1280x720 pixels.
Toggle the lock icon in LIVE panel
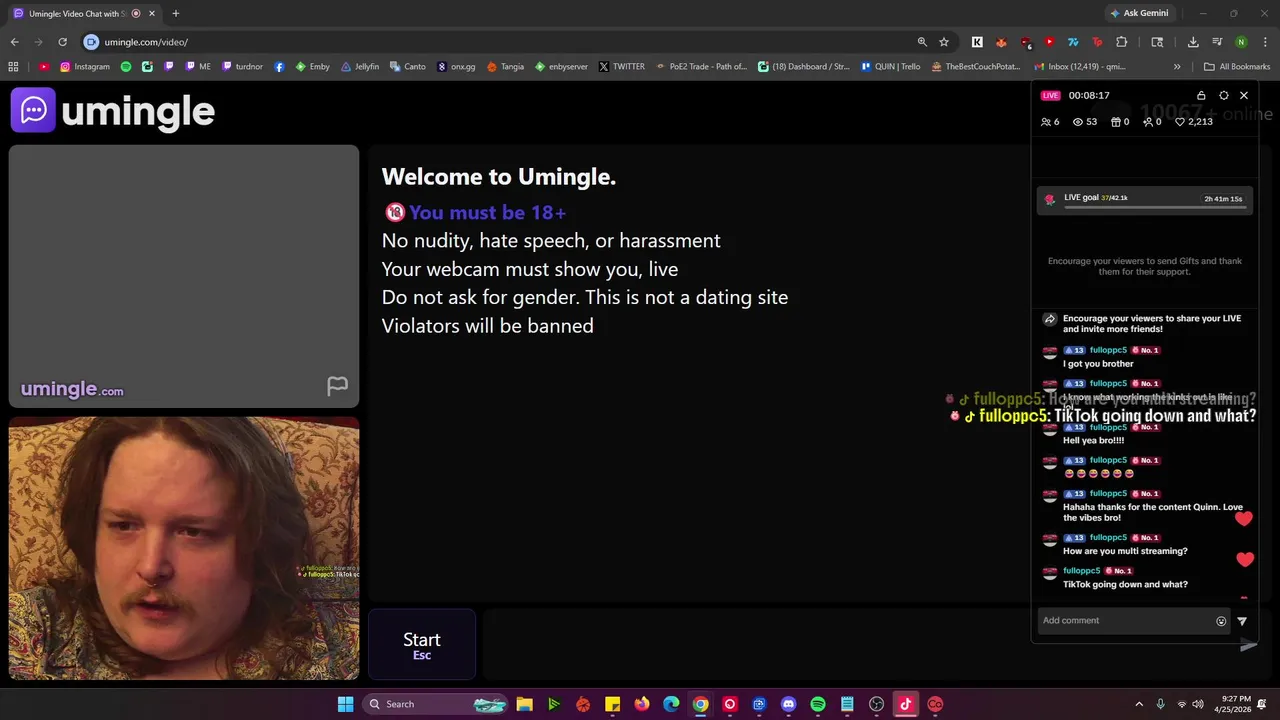tap(1201, 95)
